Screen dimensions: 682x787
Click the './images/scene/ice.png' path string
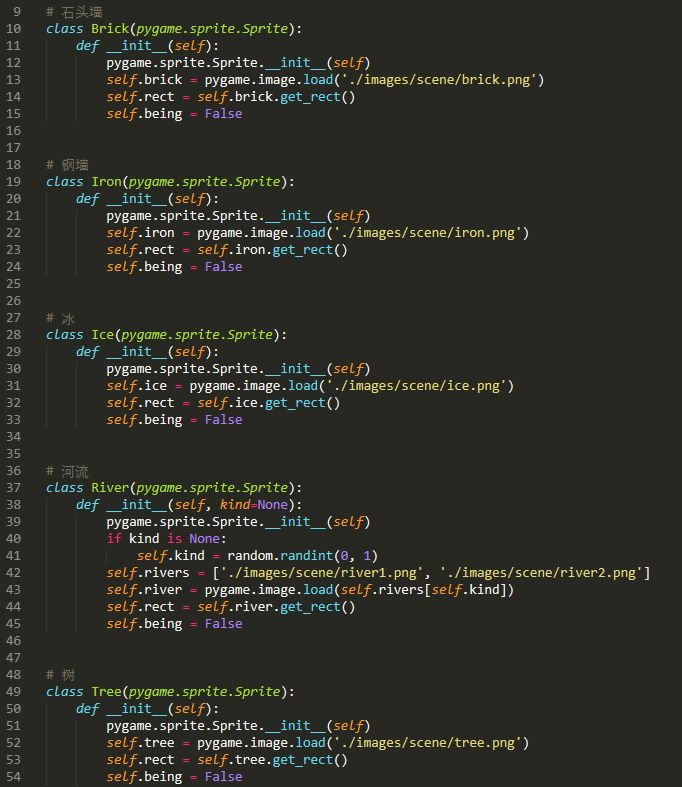click(417, 386)
